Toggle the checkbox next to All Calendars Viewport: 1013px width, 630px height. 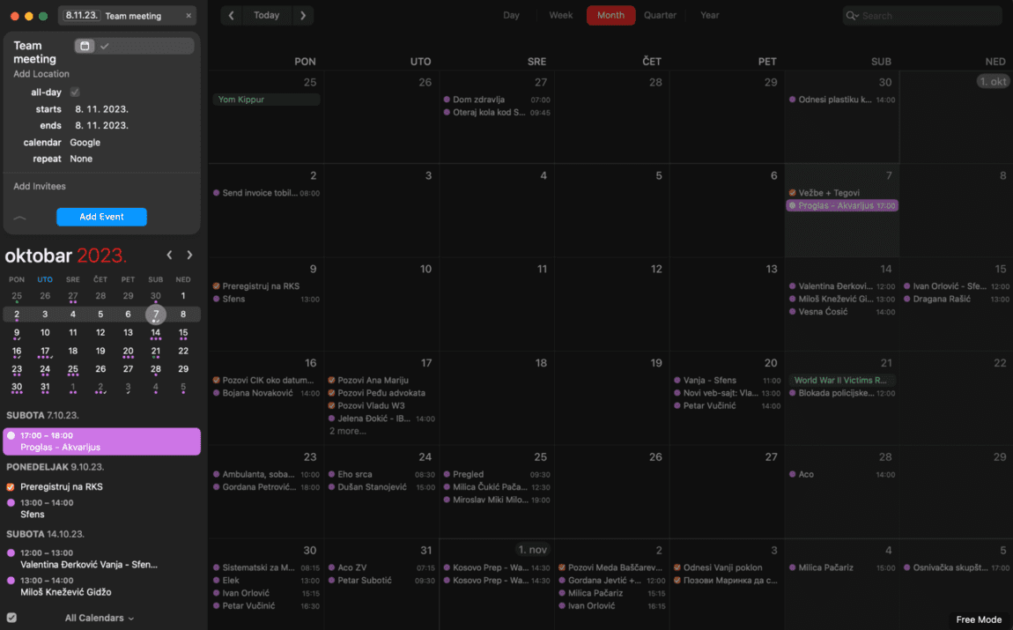(11, 617)
